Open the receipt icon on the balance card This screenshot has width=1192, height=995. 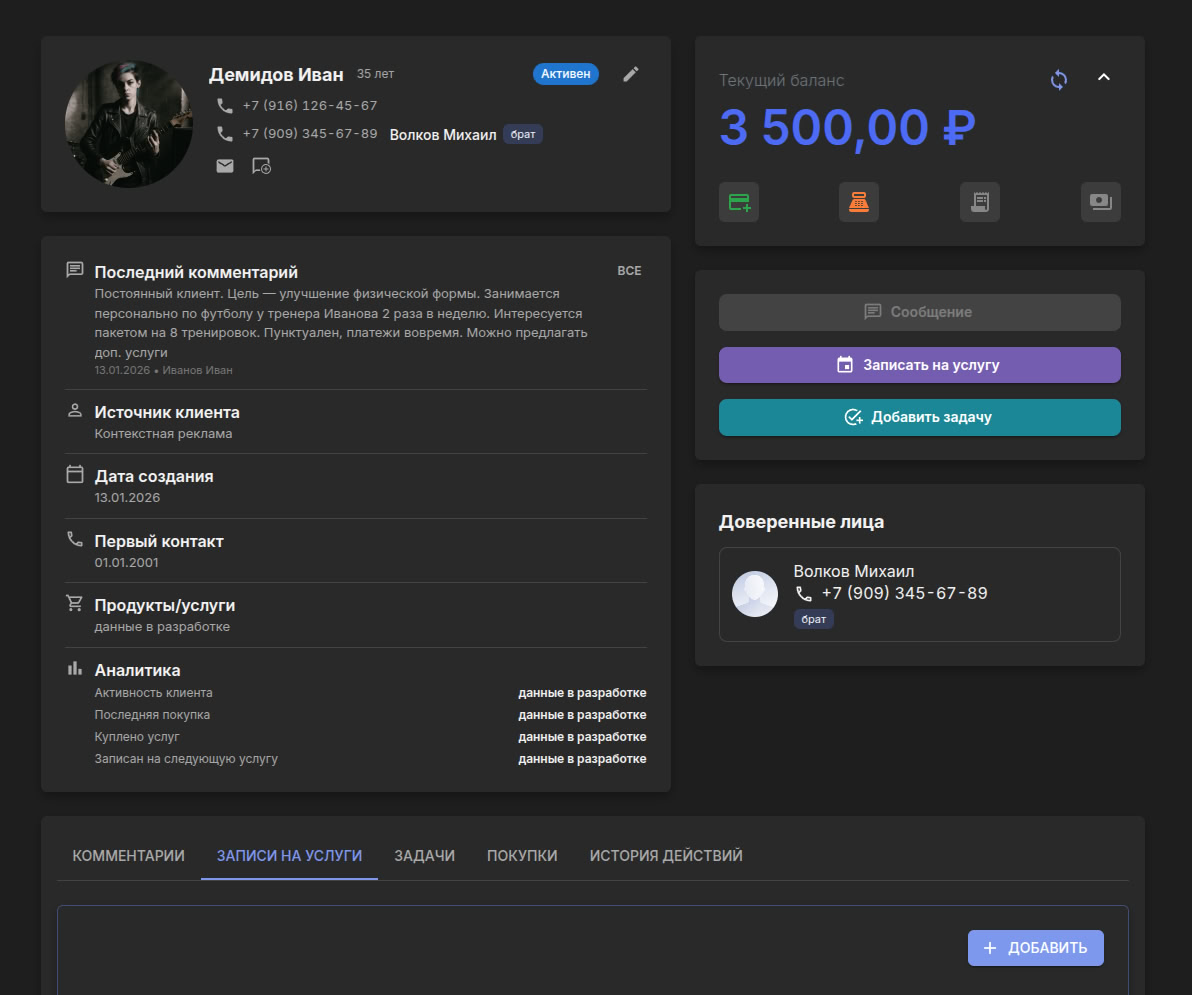pos(980,201)
